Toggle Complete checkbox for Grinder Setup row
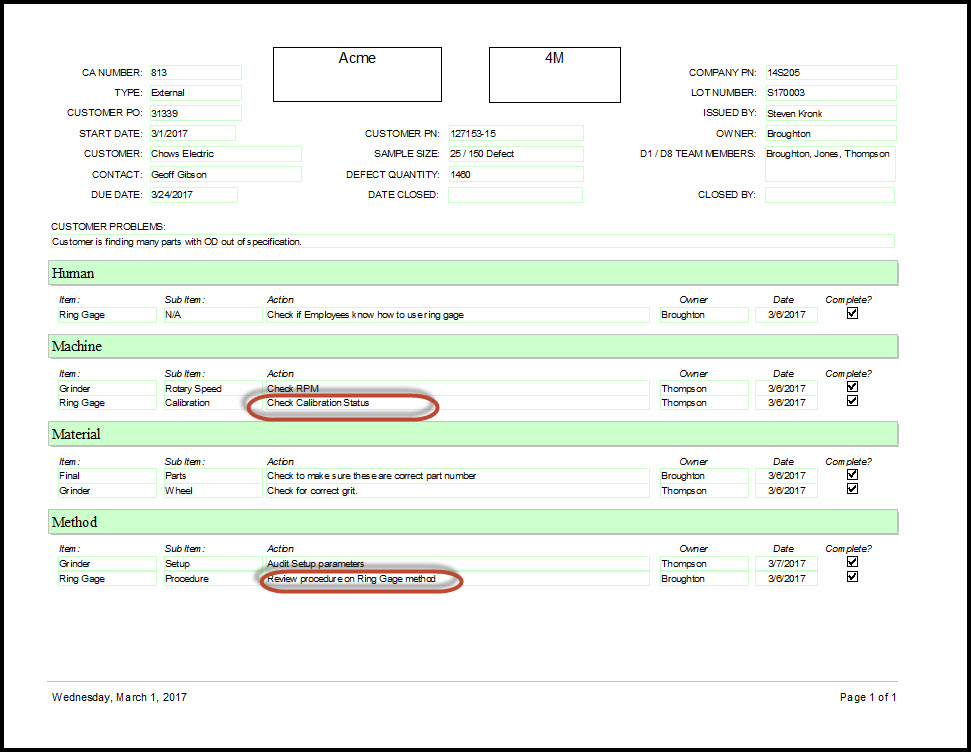 852,562
